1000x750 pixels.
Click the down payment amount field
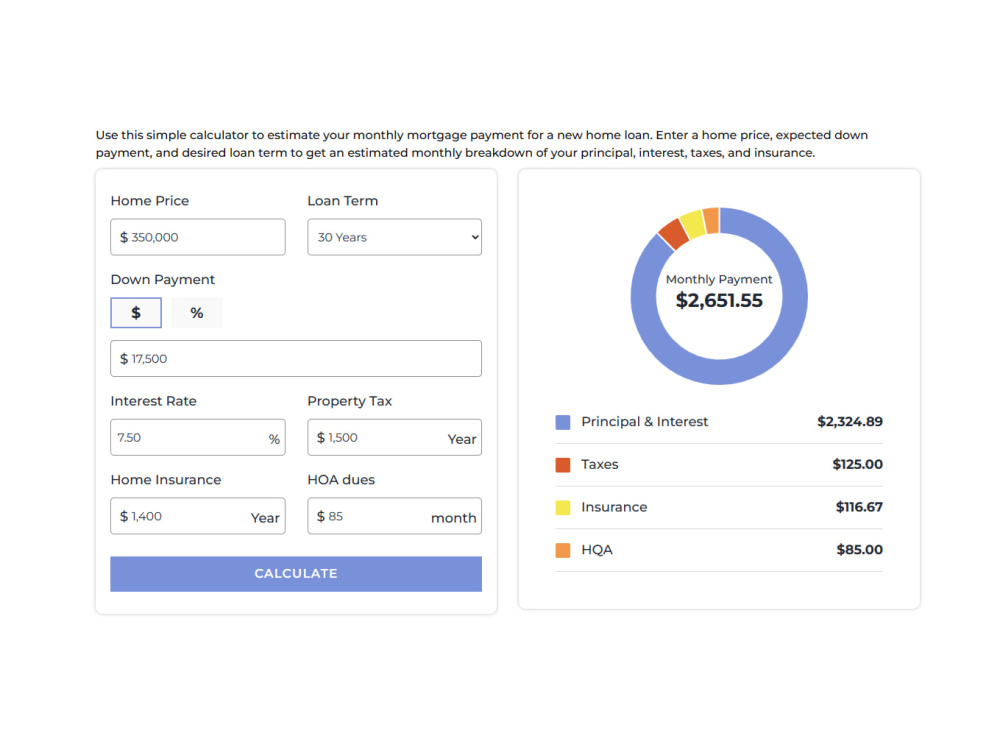click(x=296, y=358)
